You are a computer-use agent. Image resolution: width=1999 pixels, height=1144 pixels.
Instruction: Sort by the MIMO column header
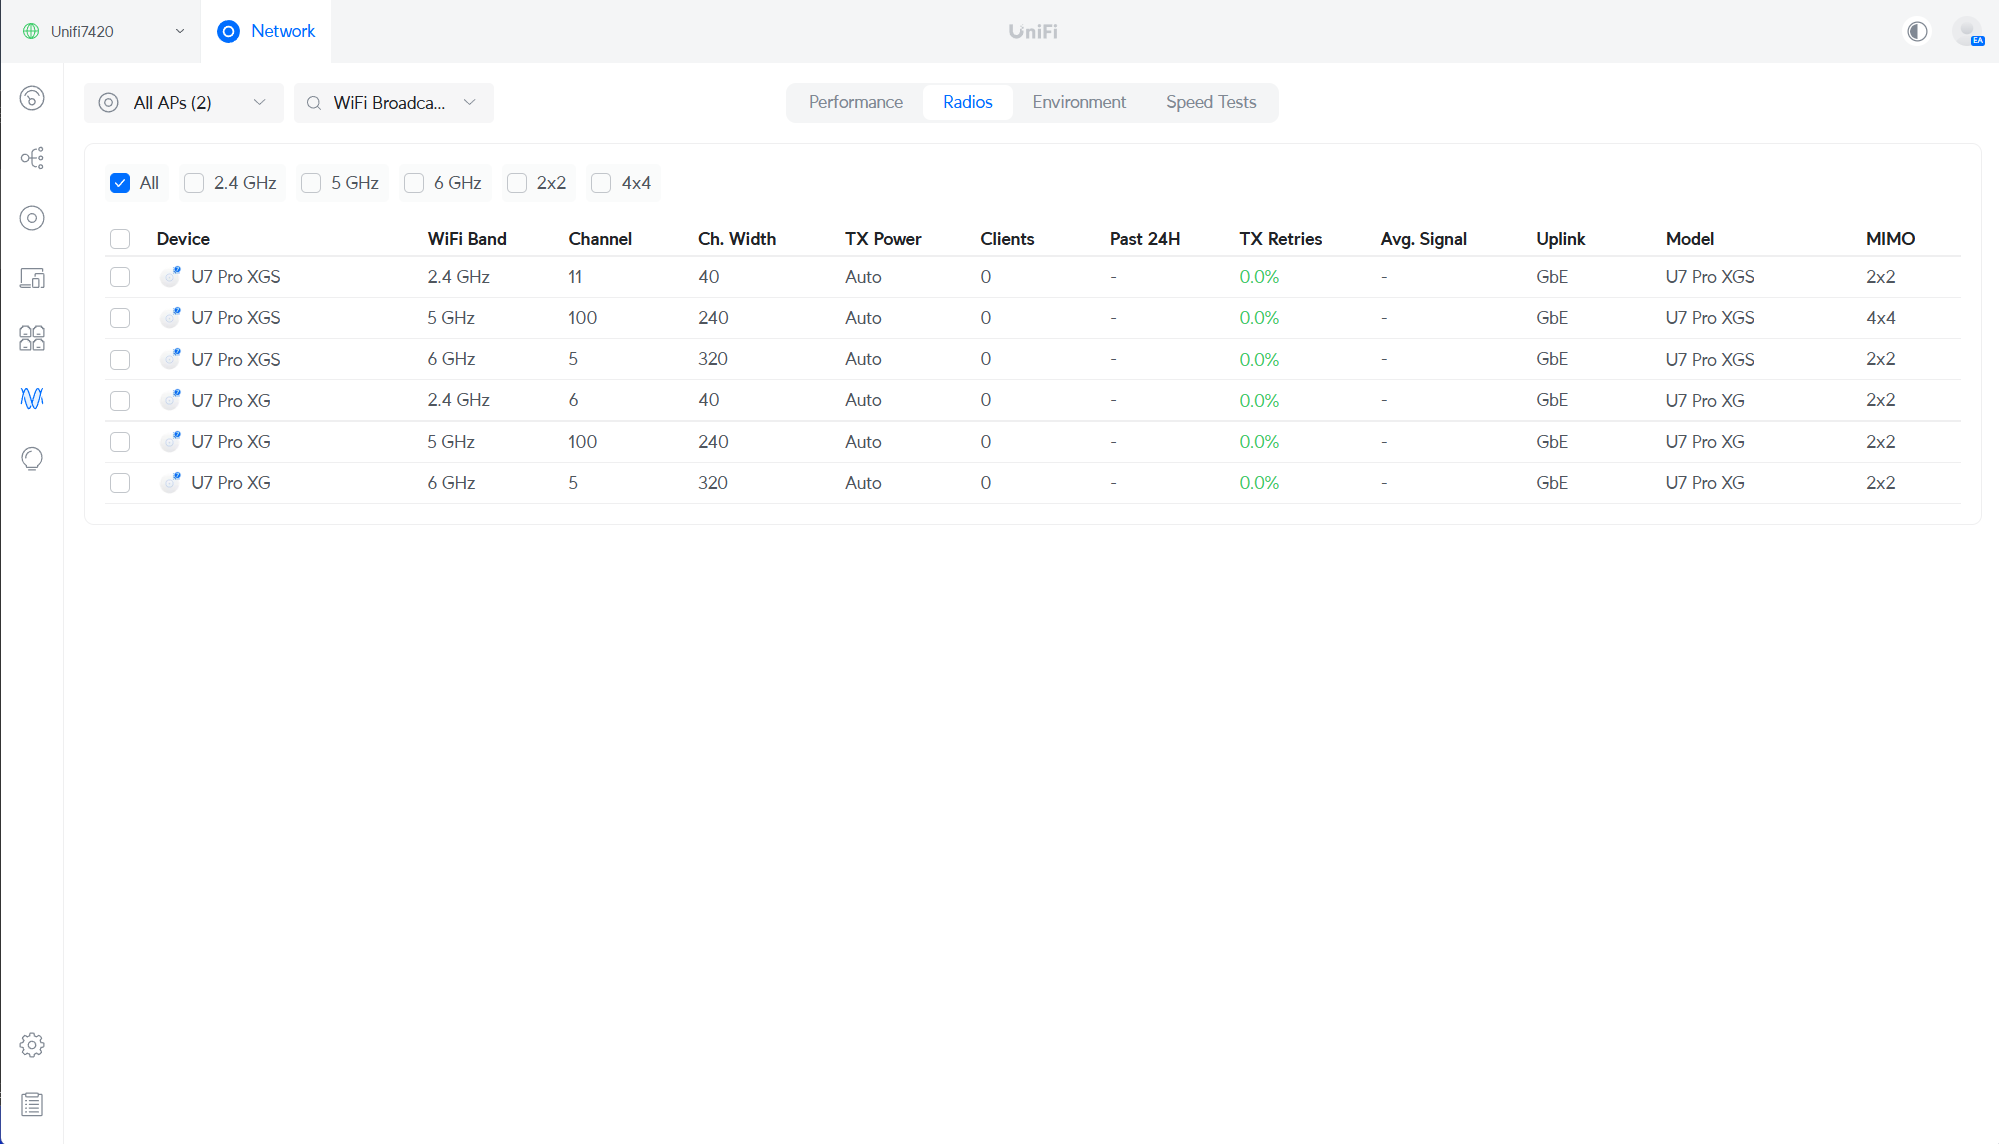[1890, 239]
